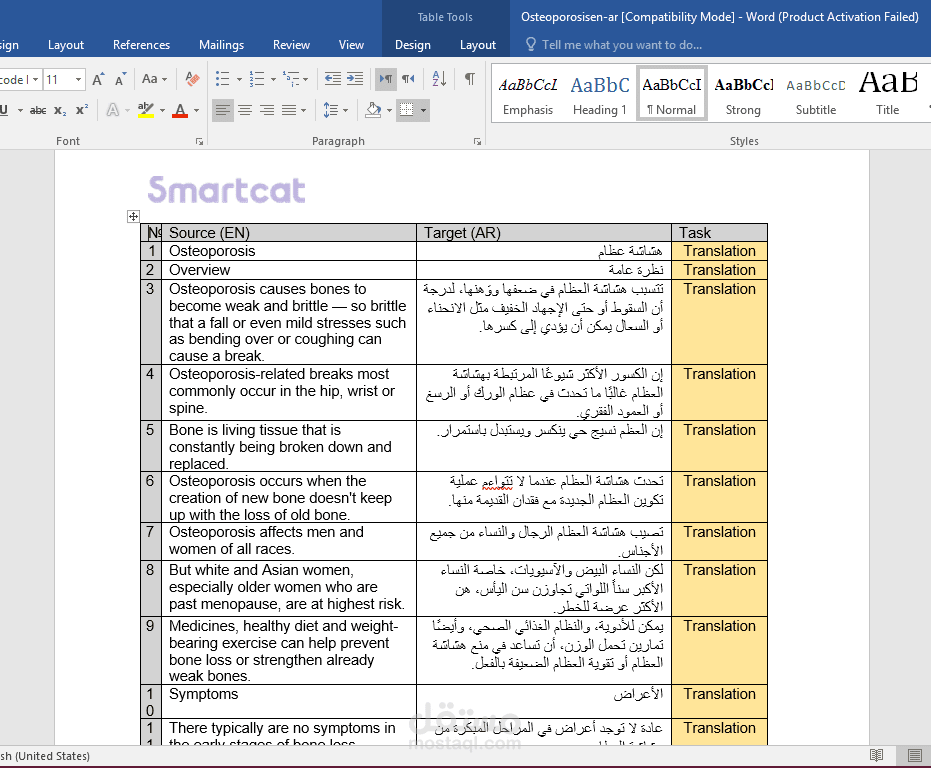Open Font dialog launcher
This screenshot has height=768, width=931.
click(x=200, y=141)
